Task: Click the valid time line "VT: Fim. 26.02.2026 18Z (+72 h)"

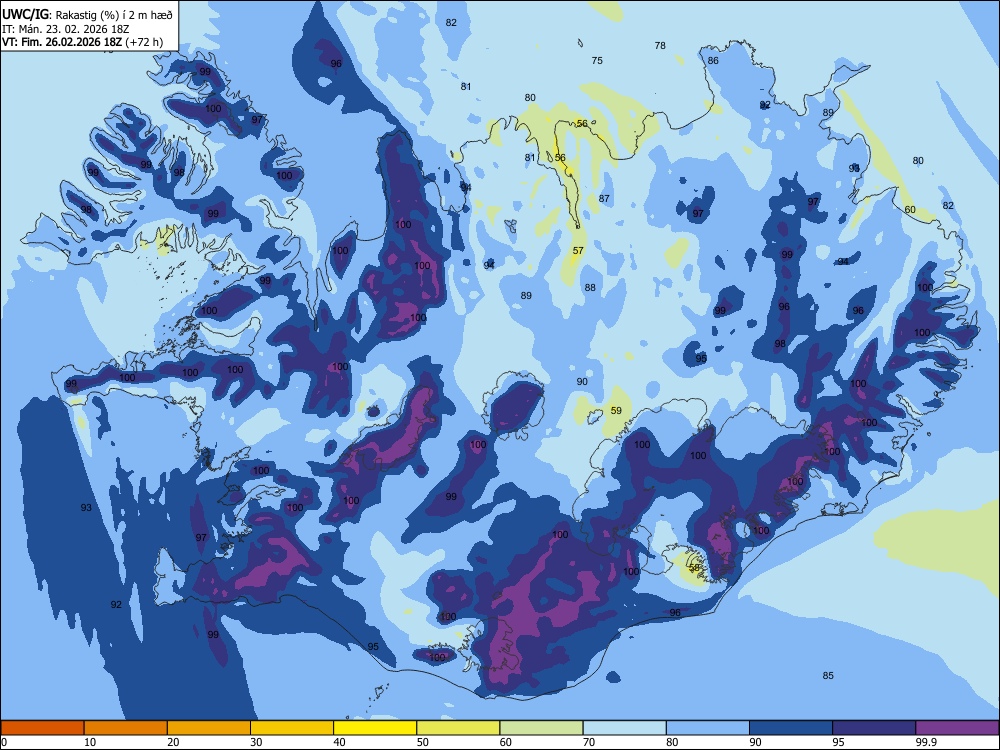Action: click(82, 42)
